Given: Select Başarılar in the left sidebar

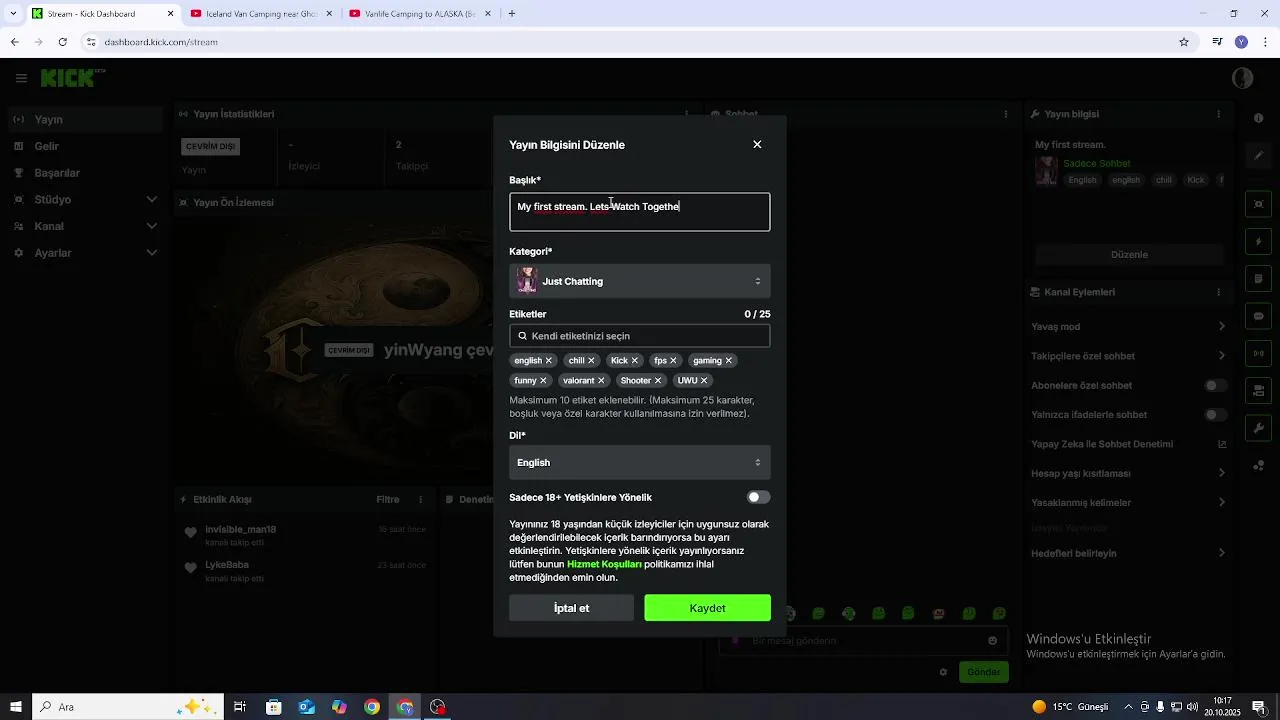Looking at the screenshot, I should tap(85, 173).
